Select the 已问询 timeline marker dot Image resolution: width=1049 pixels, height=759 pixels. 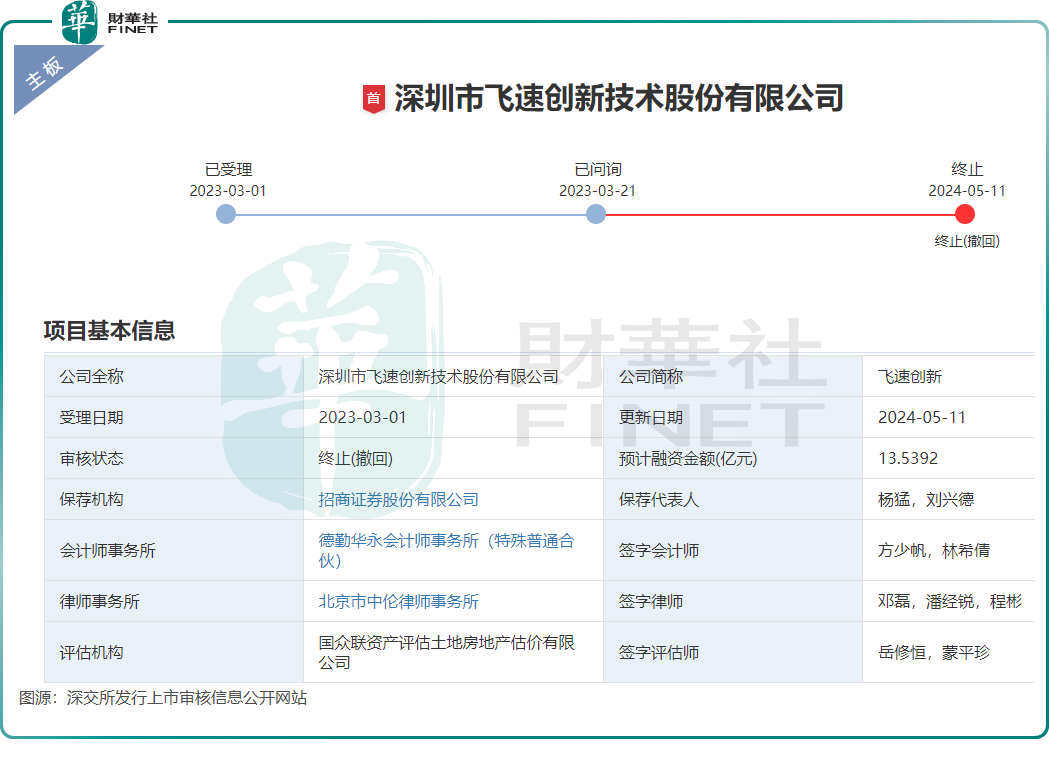tap(595, 215)
